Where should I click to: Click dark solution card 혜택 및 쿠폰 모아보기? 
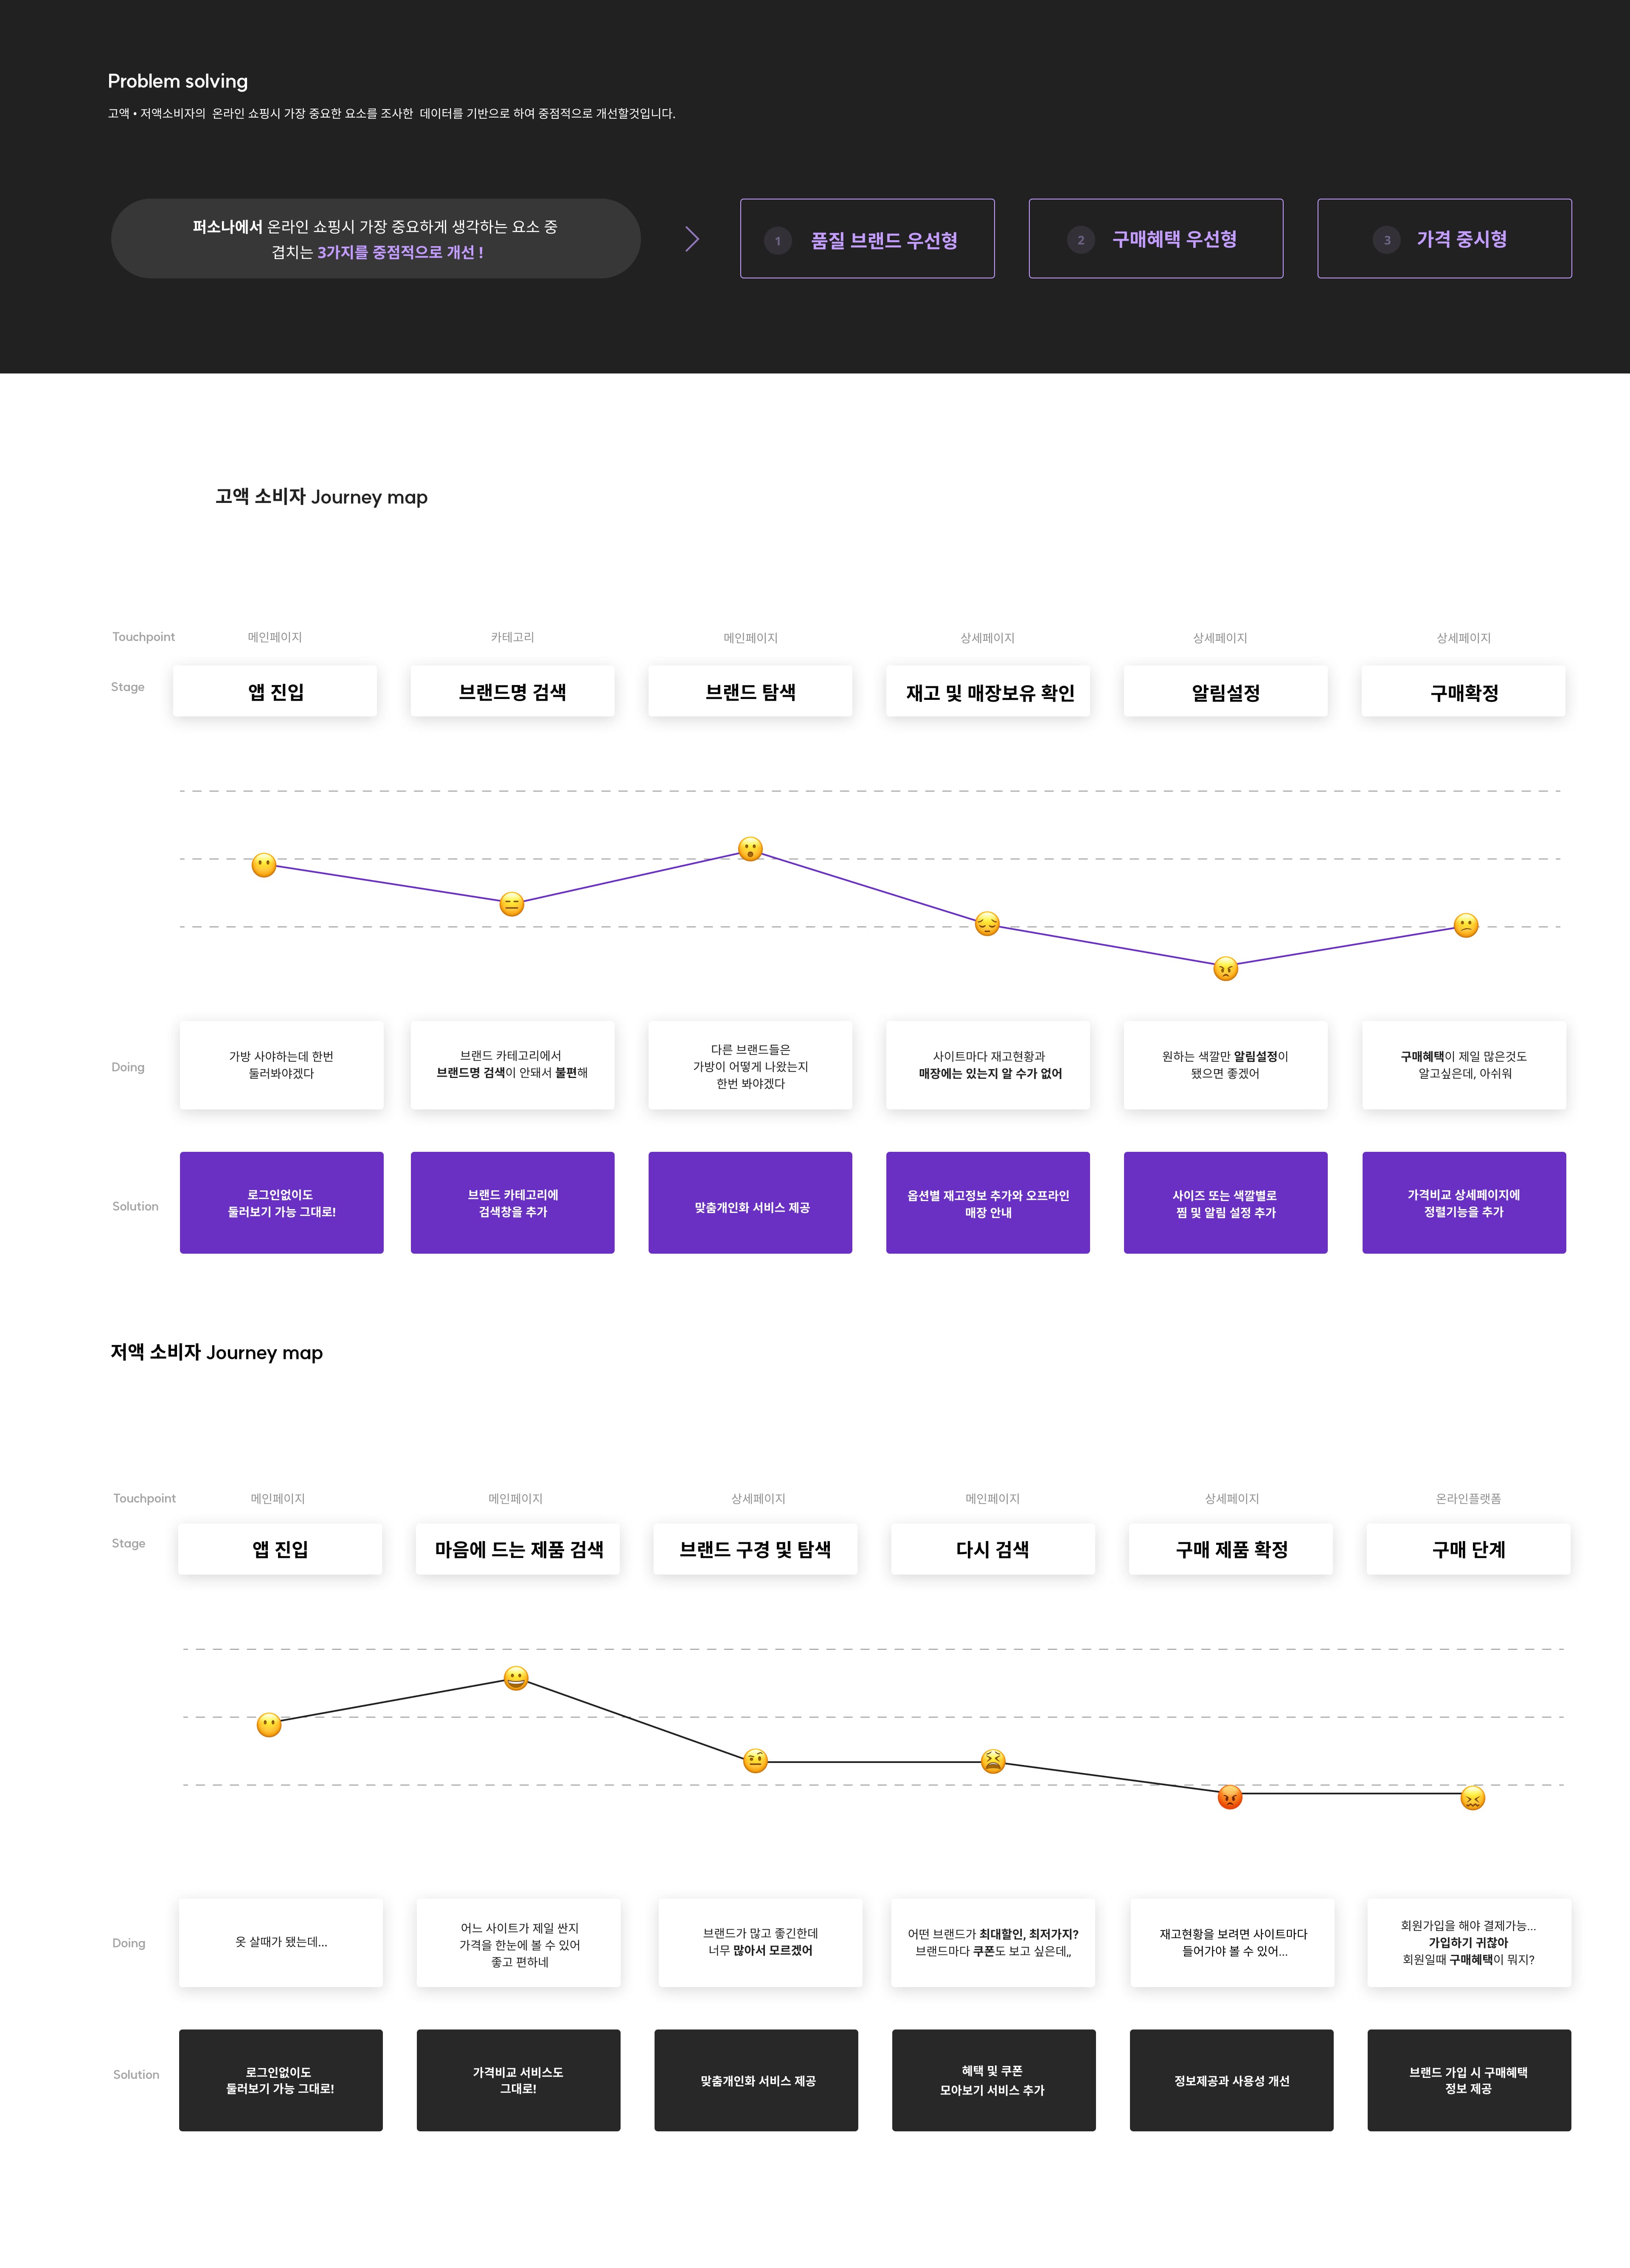tap(993, 2080)
